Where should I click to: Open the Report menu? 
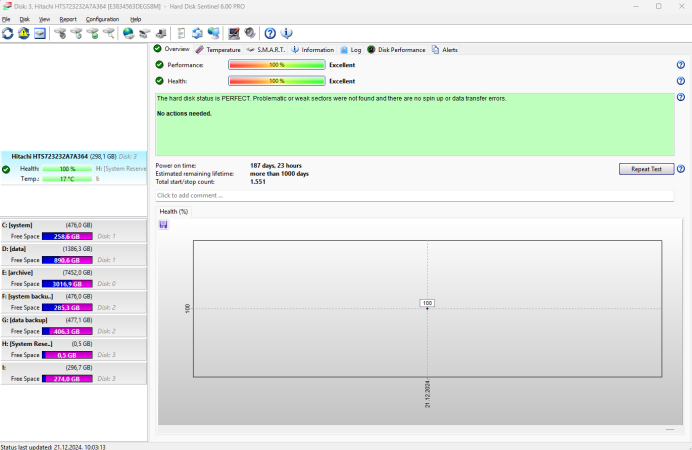coord(68,19)
